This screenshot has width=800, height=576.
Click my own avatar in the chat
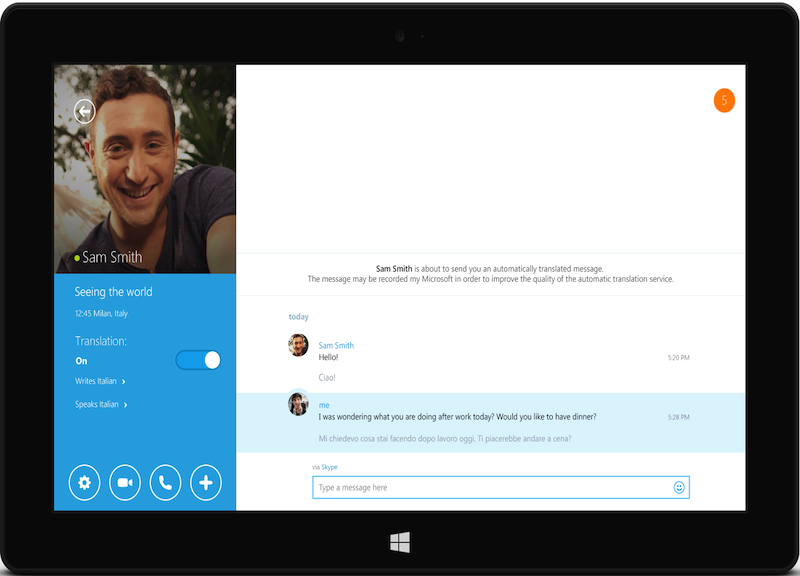[x=298, y=403]
